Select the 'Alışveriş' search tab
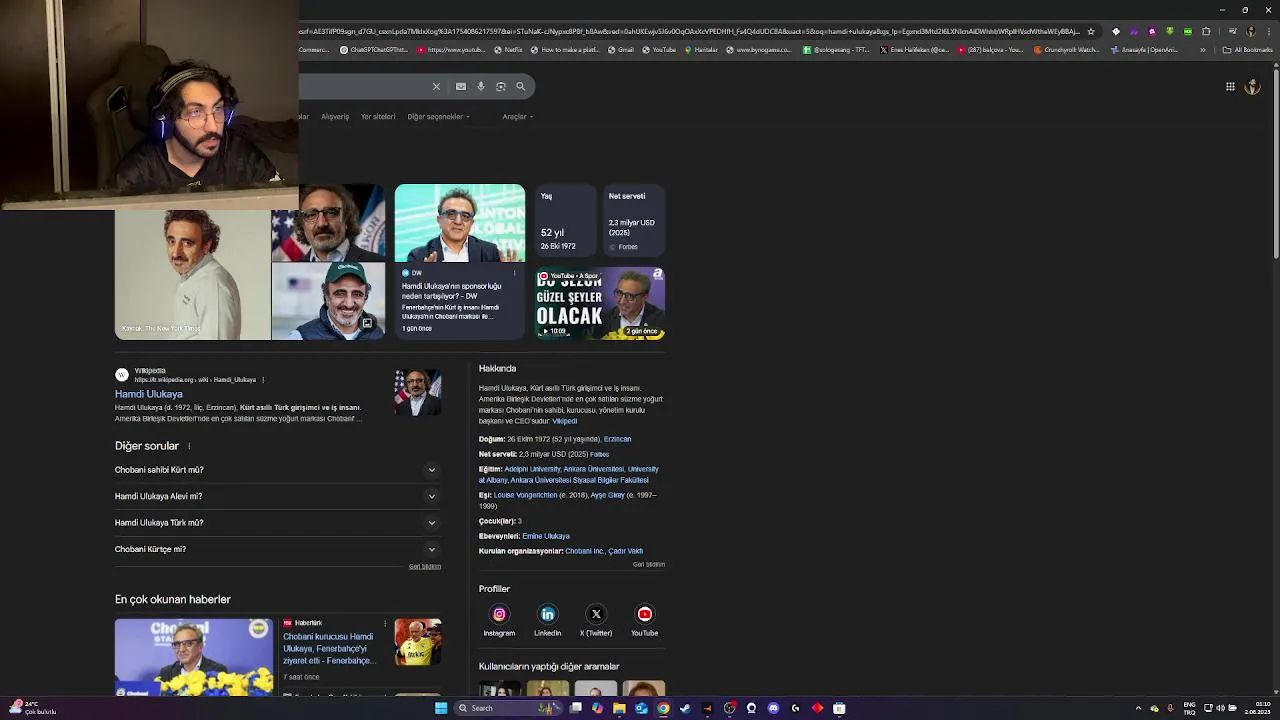1280x720 pixels. click(335, 117)
